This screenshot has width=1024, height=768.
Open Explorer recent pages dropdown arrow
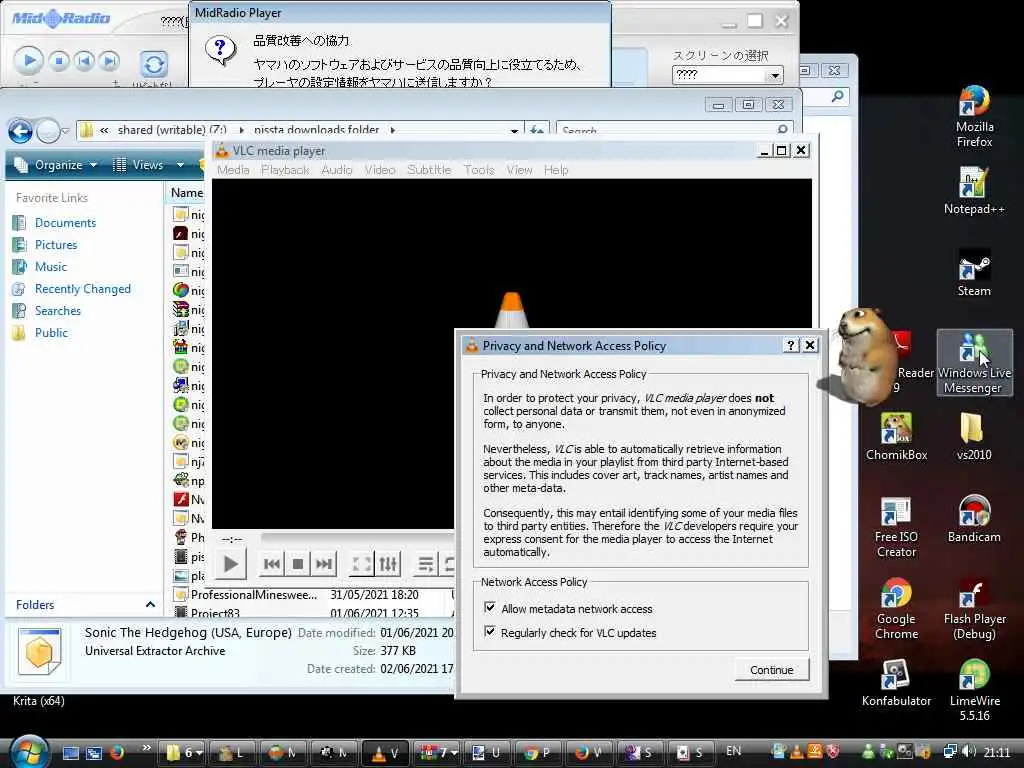(65, 131)
